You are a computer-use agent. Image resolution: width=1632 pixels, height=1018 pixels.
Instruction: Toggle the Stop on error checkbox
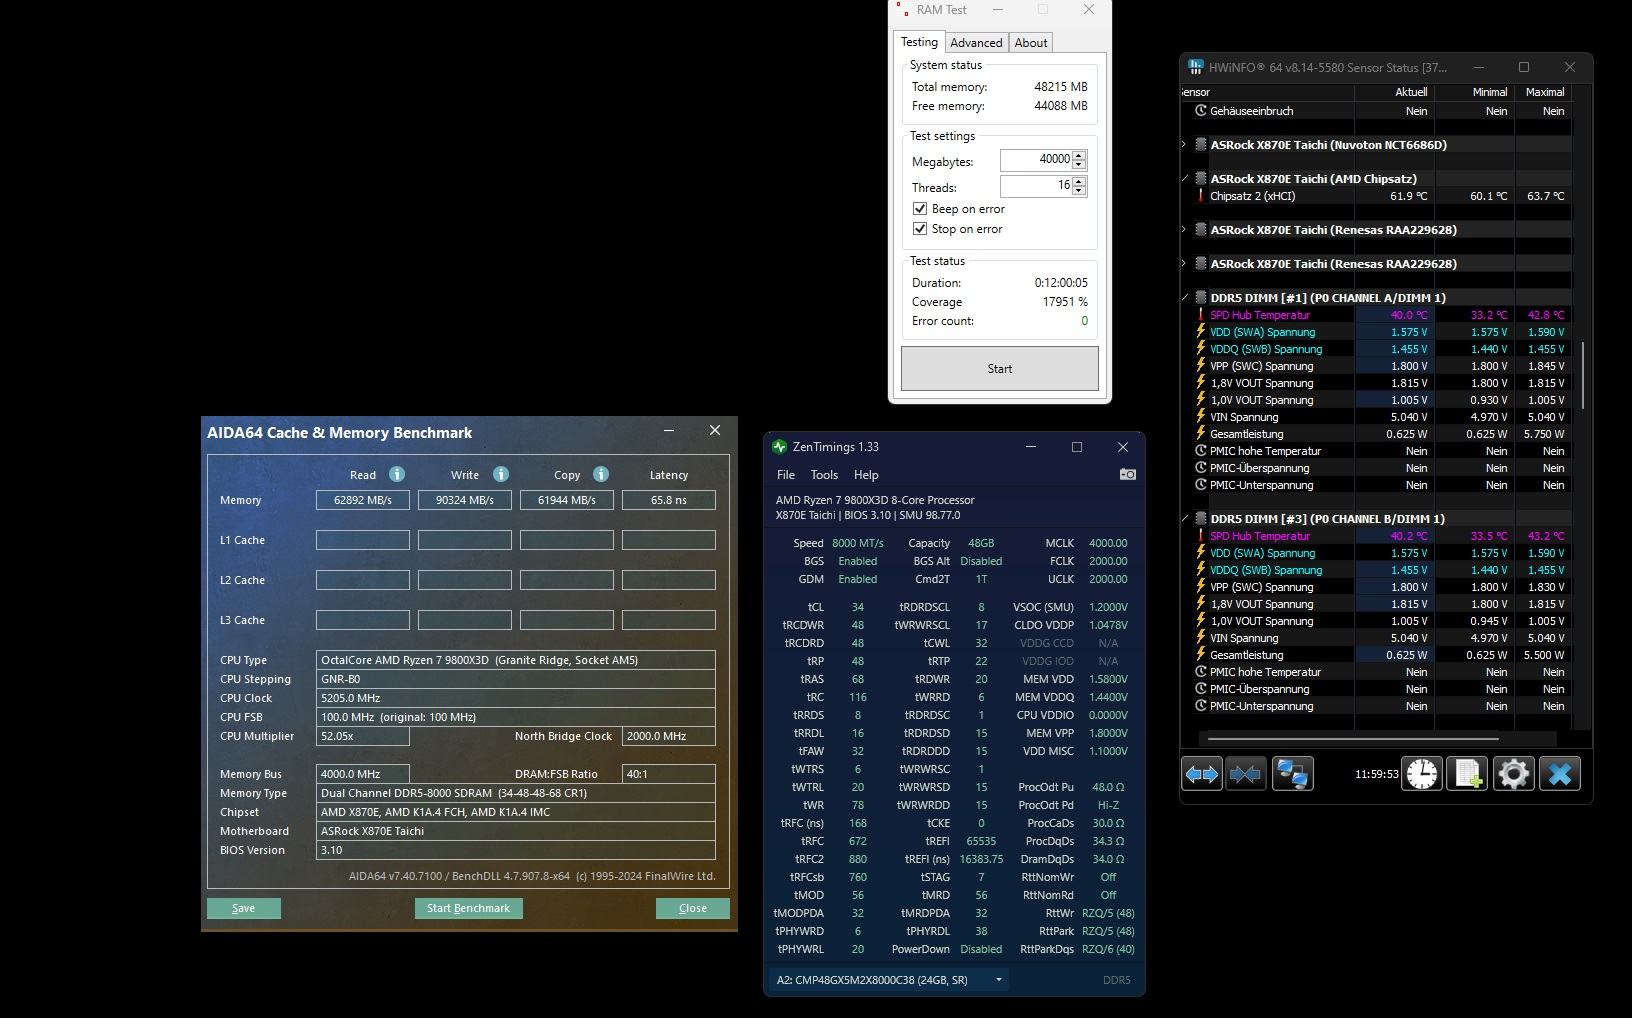[x=920, y=229]
